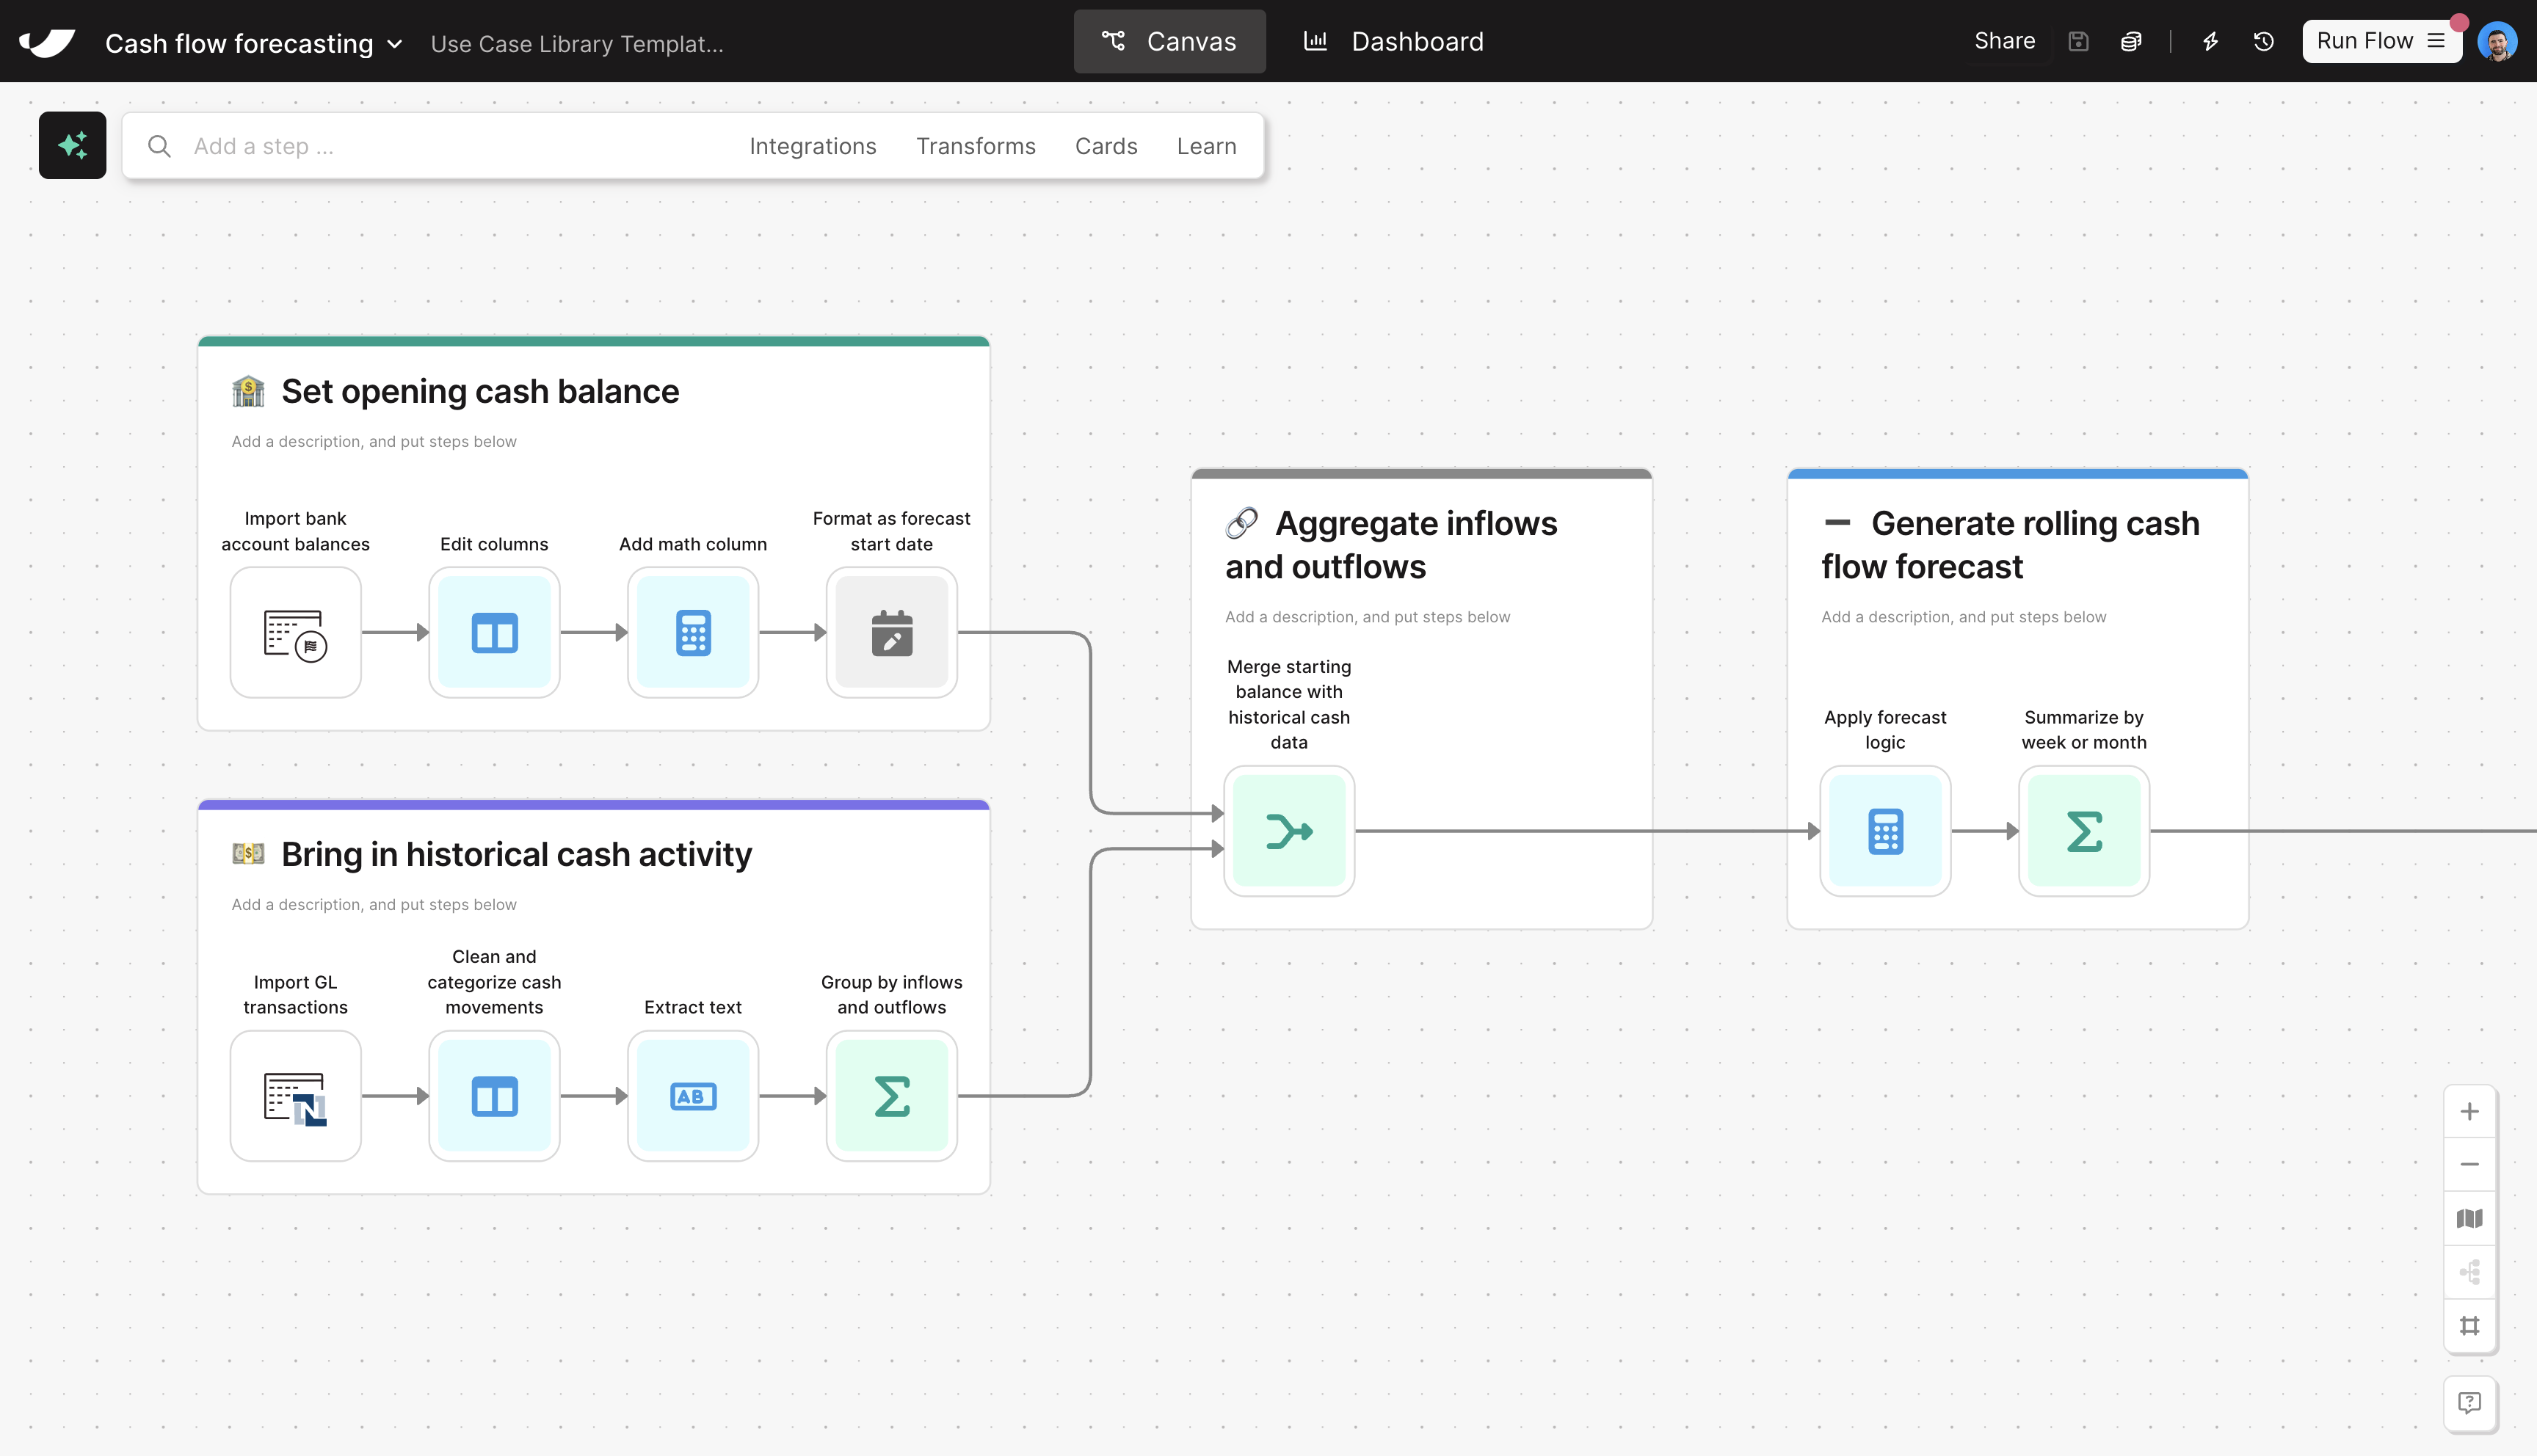Open the Transforms menu in step bar
The image size is (2537, 1456).
(x=975, y=146)
